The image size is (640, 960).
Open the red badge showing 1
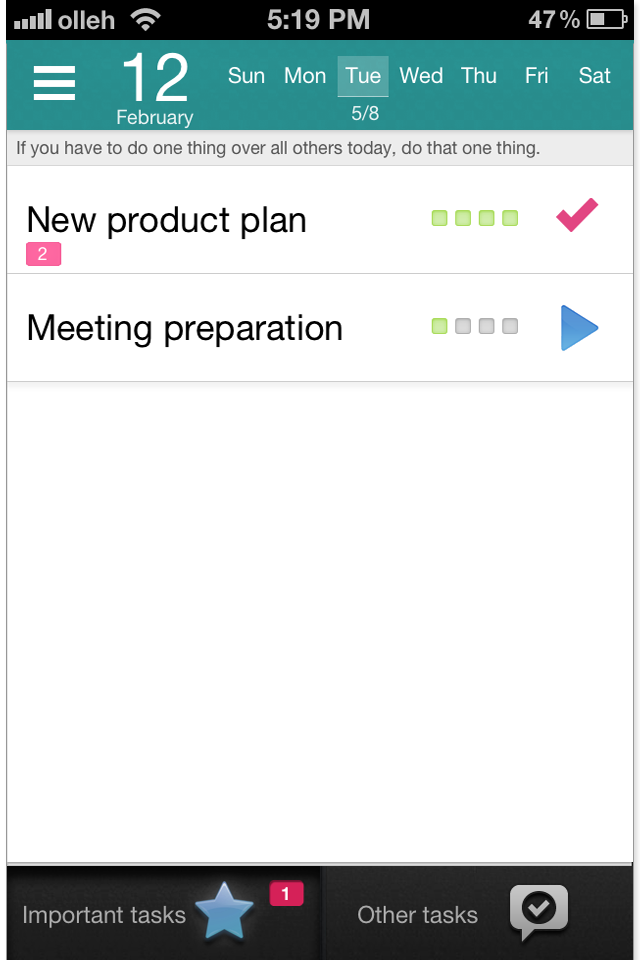[x=286, y=894]
